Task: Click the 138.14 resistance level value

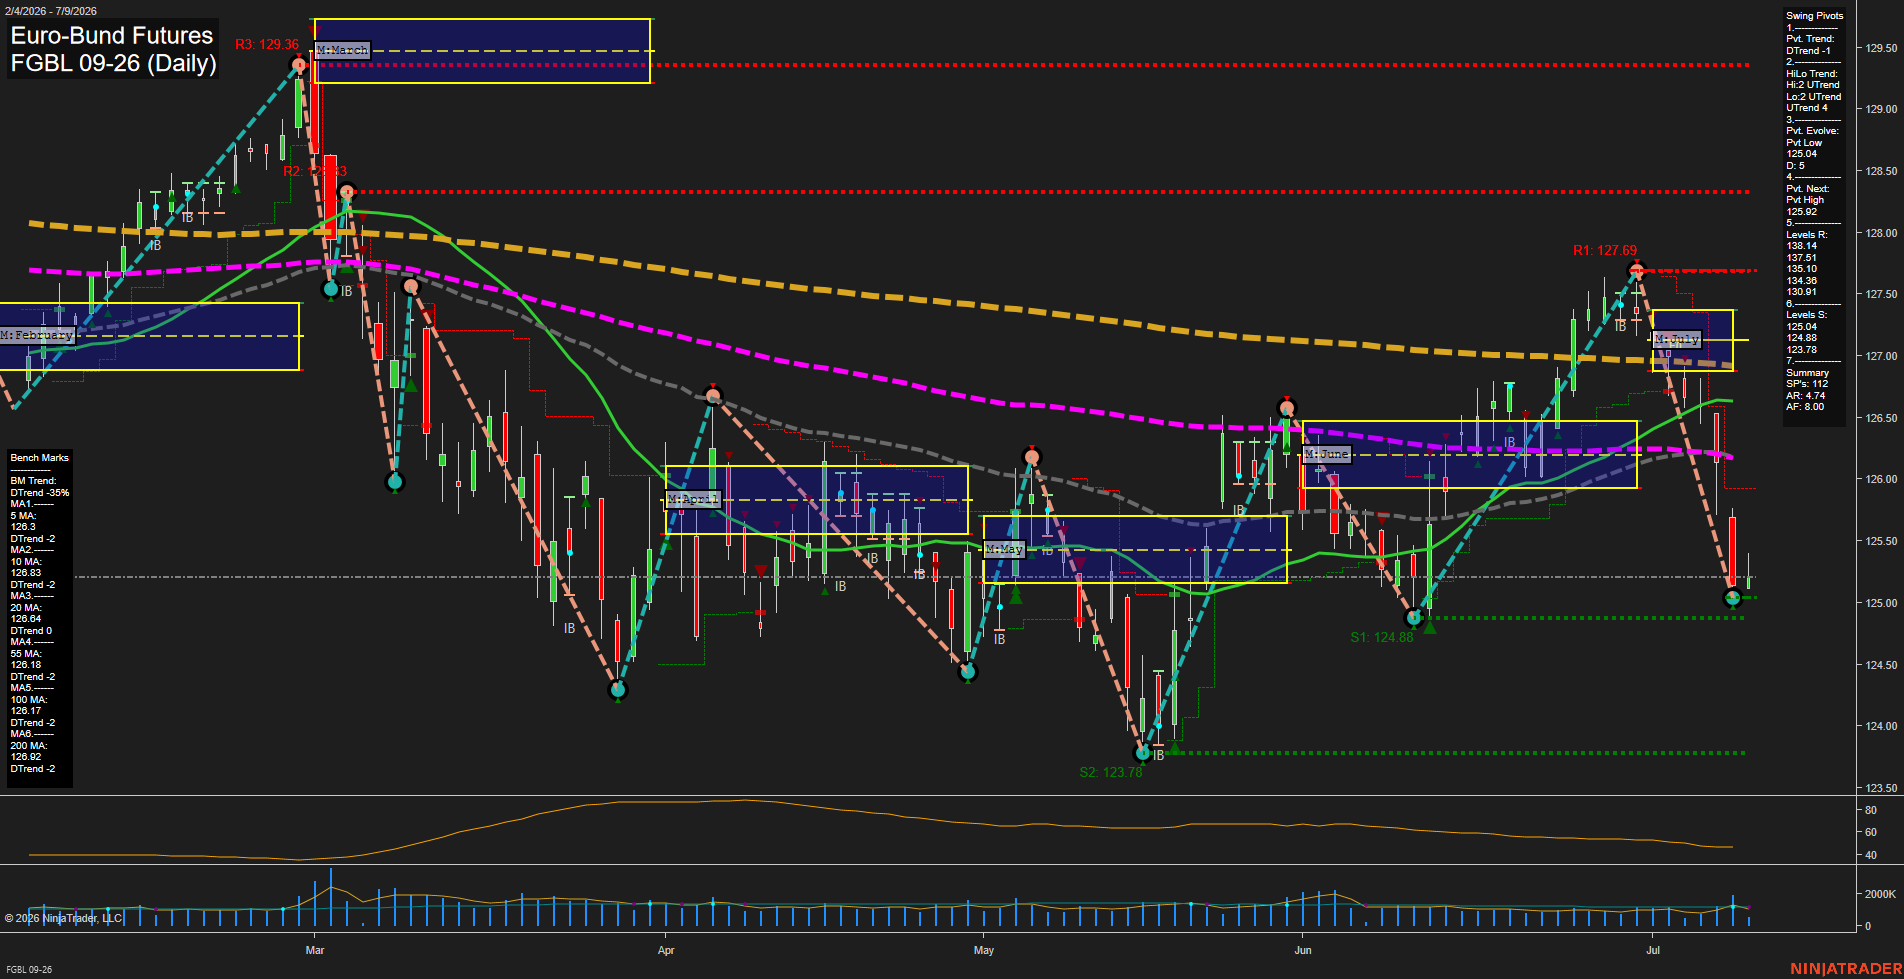Action: coord(1801,246)
